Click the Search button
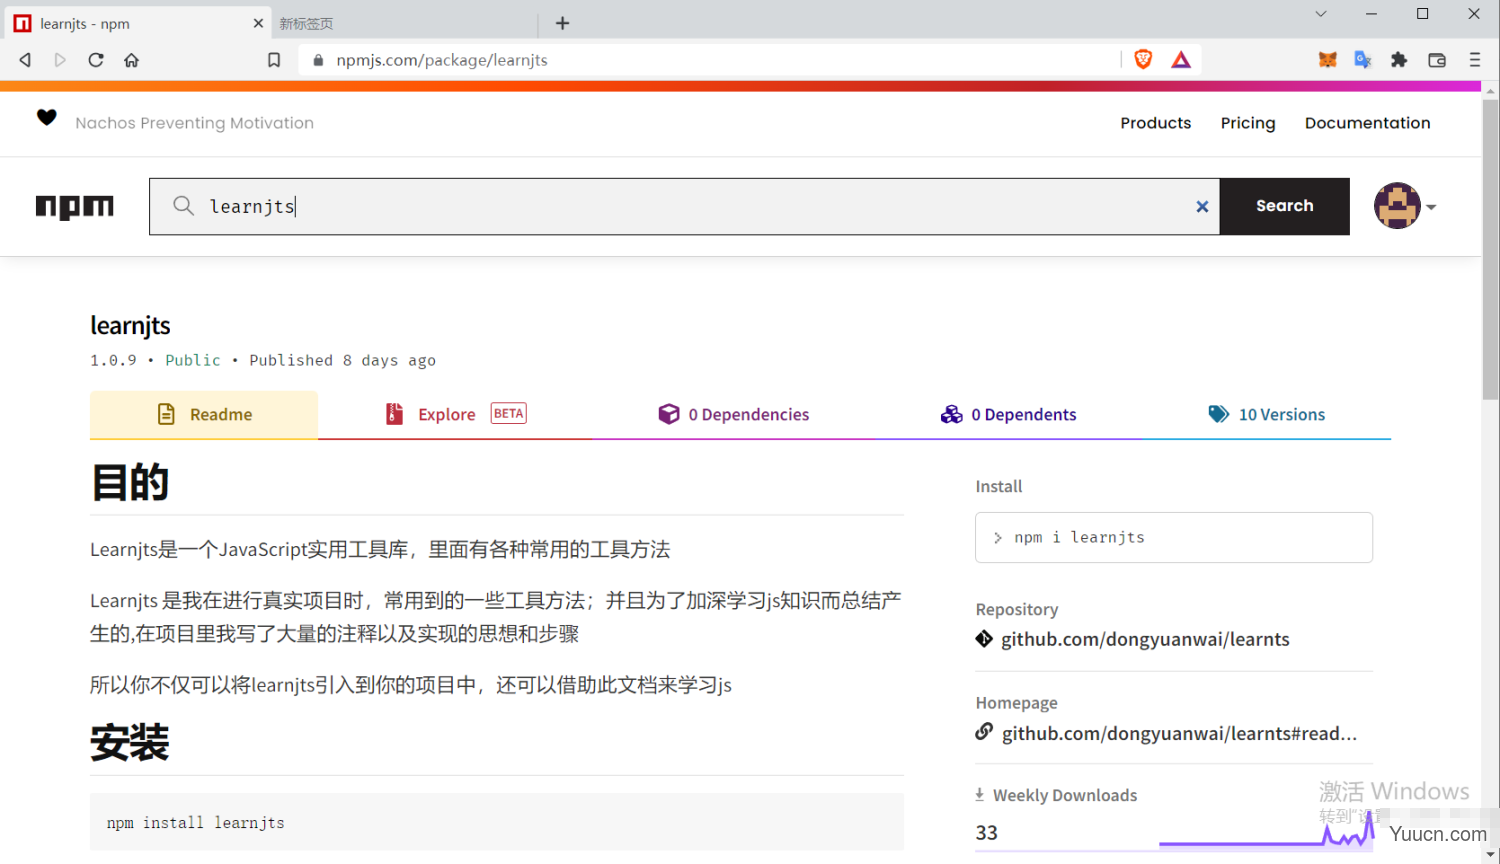 (x=1285, y=206)
